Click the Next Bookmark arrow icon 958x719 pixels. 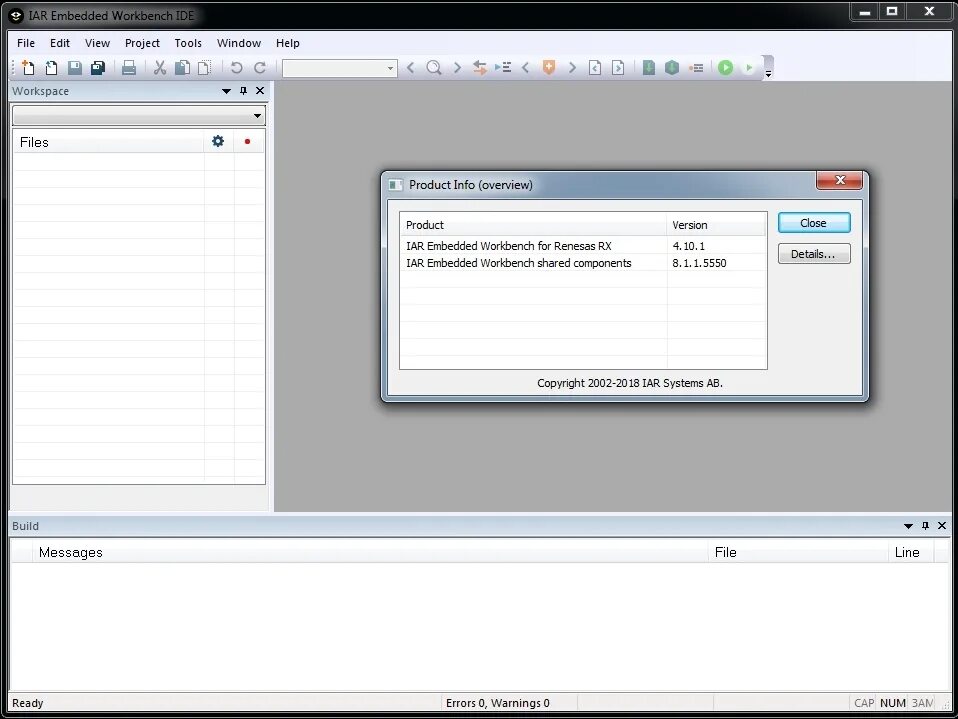point(572,68)
